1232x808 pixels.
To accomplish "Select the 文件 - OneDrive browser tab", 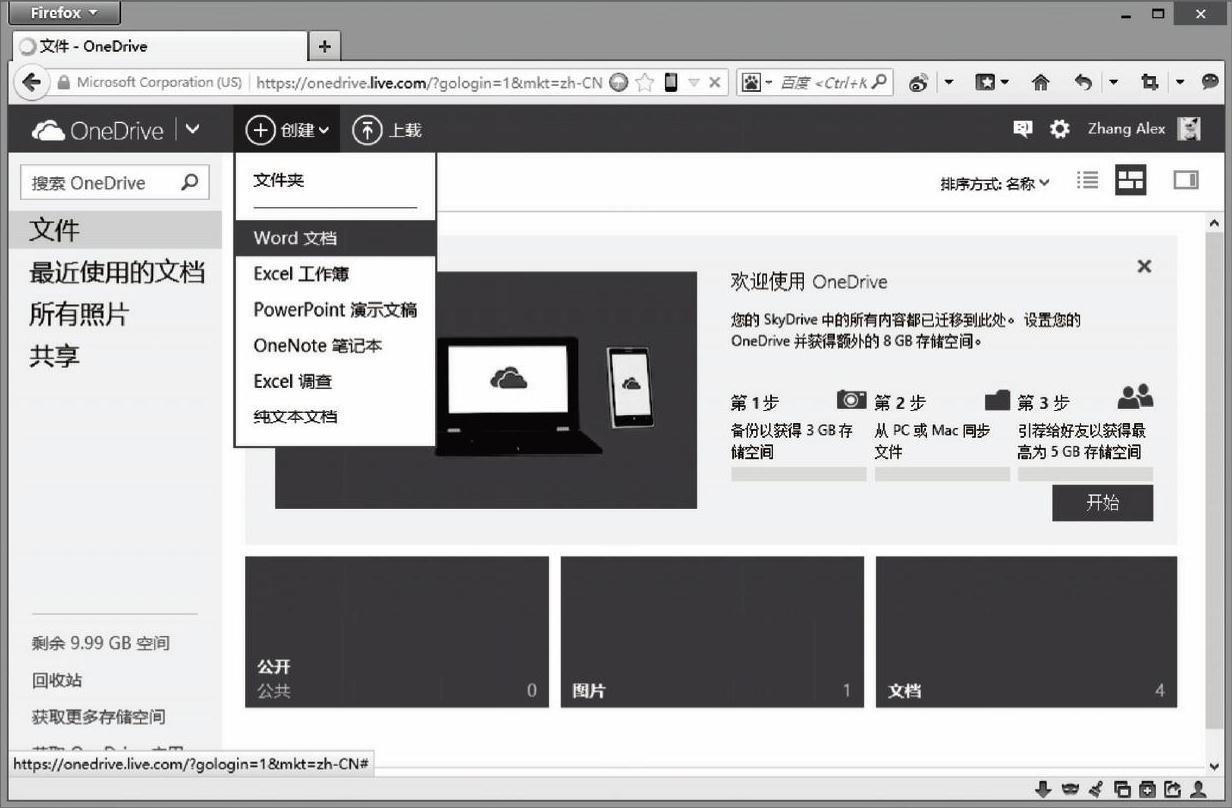I will (x=160, y=46).
